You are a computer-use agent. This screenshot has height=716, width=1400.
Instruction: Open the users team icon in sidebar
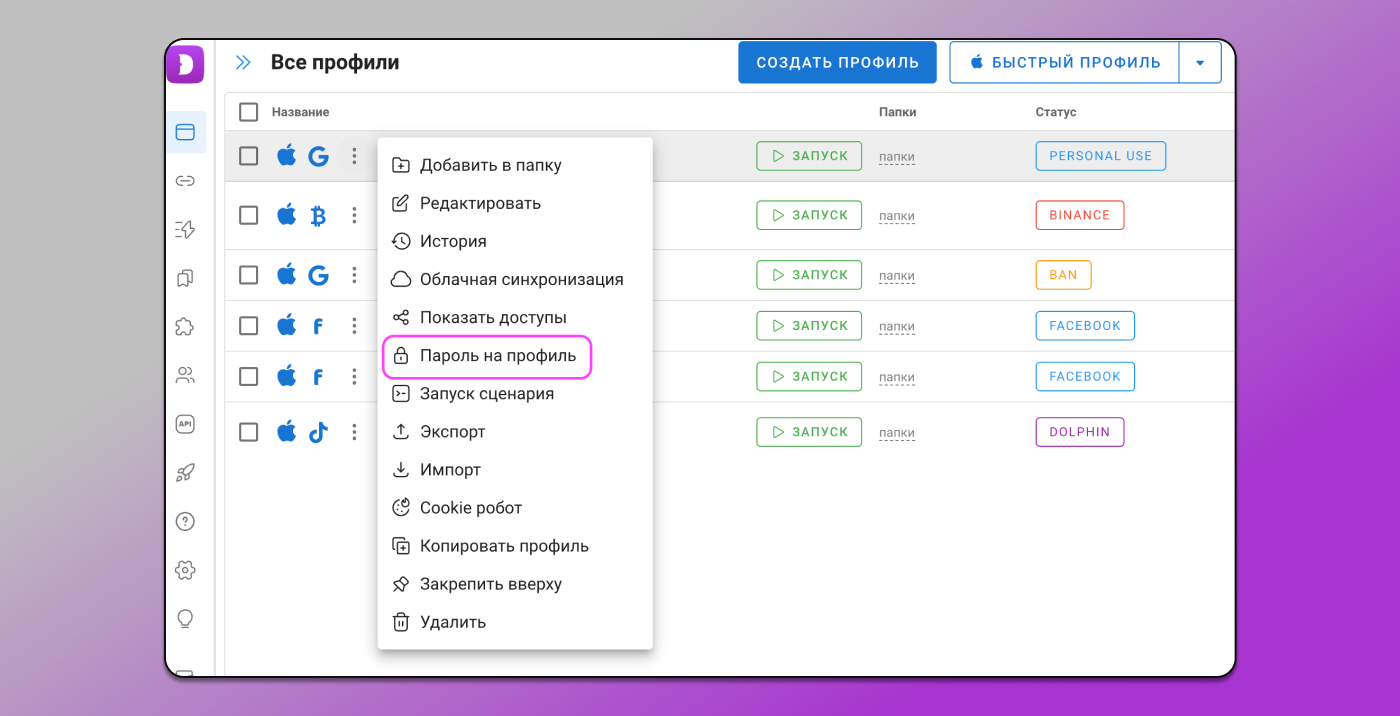click(185, 376)
